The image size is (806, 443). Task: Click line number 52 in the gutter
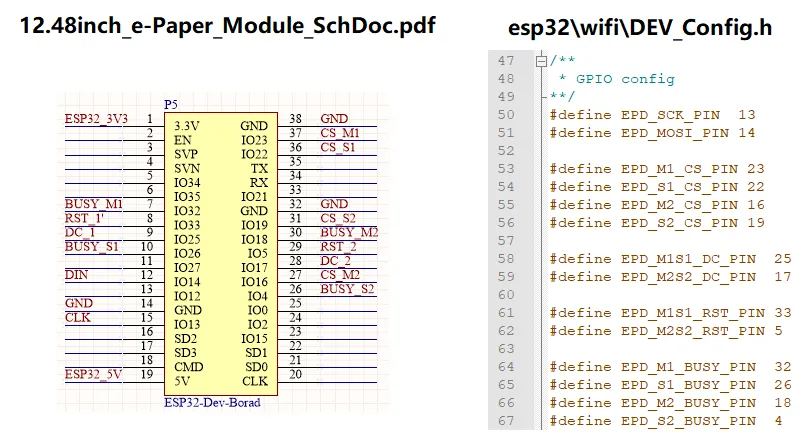(x=506, y=151)
